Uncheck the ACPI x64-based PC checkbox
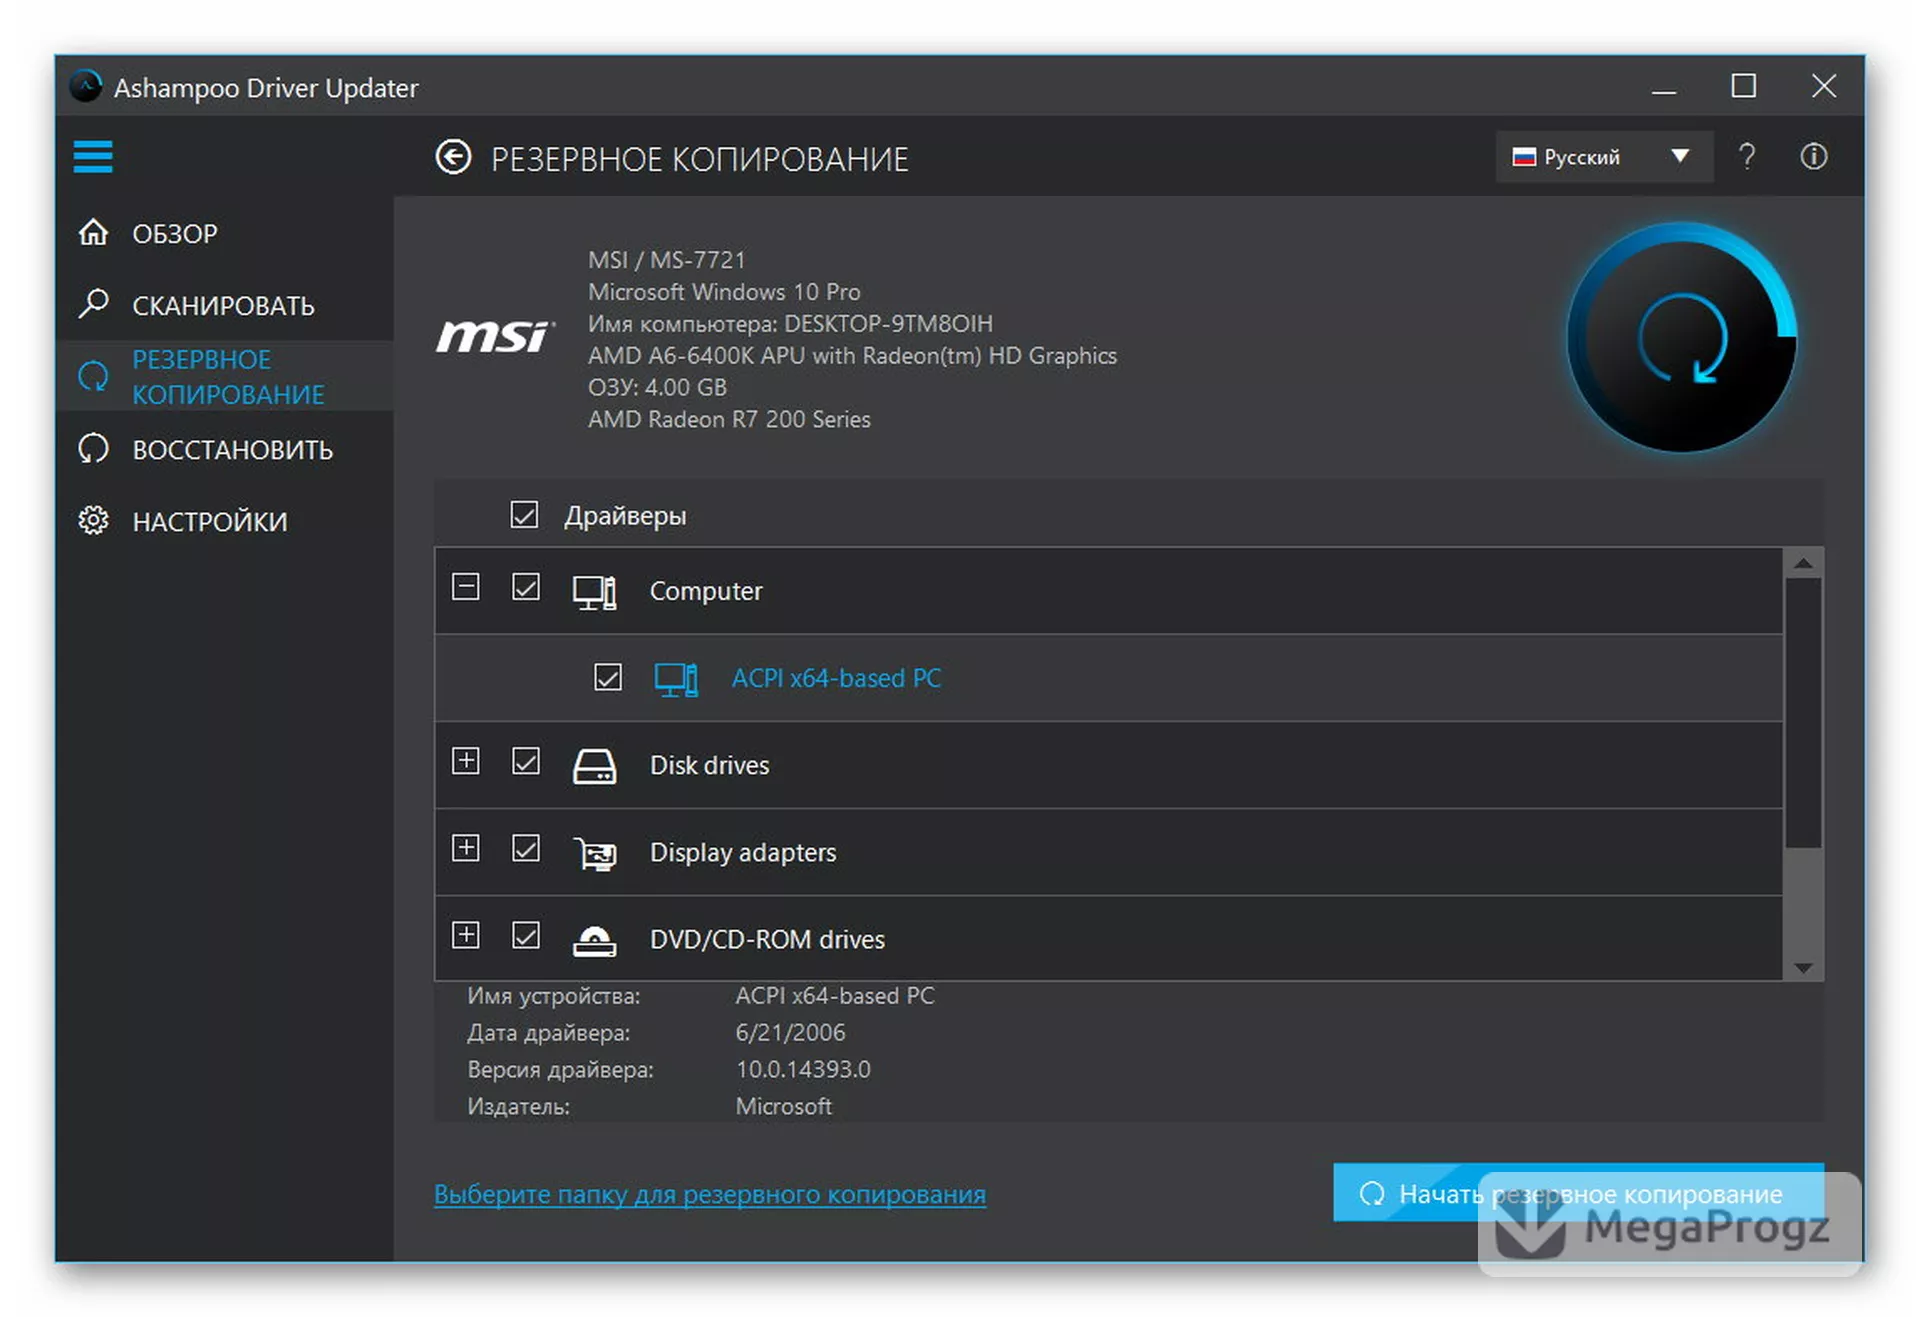The width and height of the screenshot is (1920, 1317). coord(608,677)
